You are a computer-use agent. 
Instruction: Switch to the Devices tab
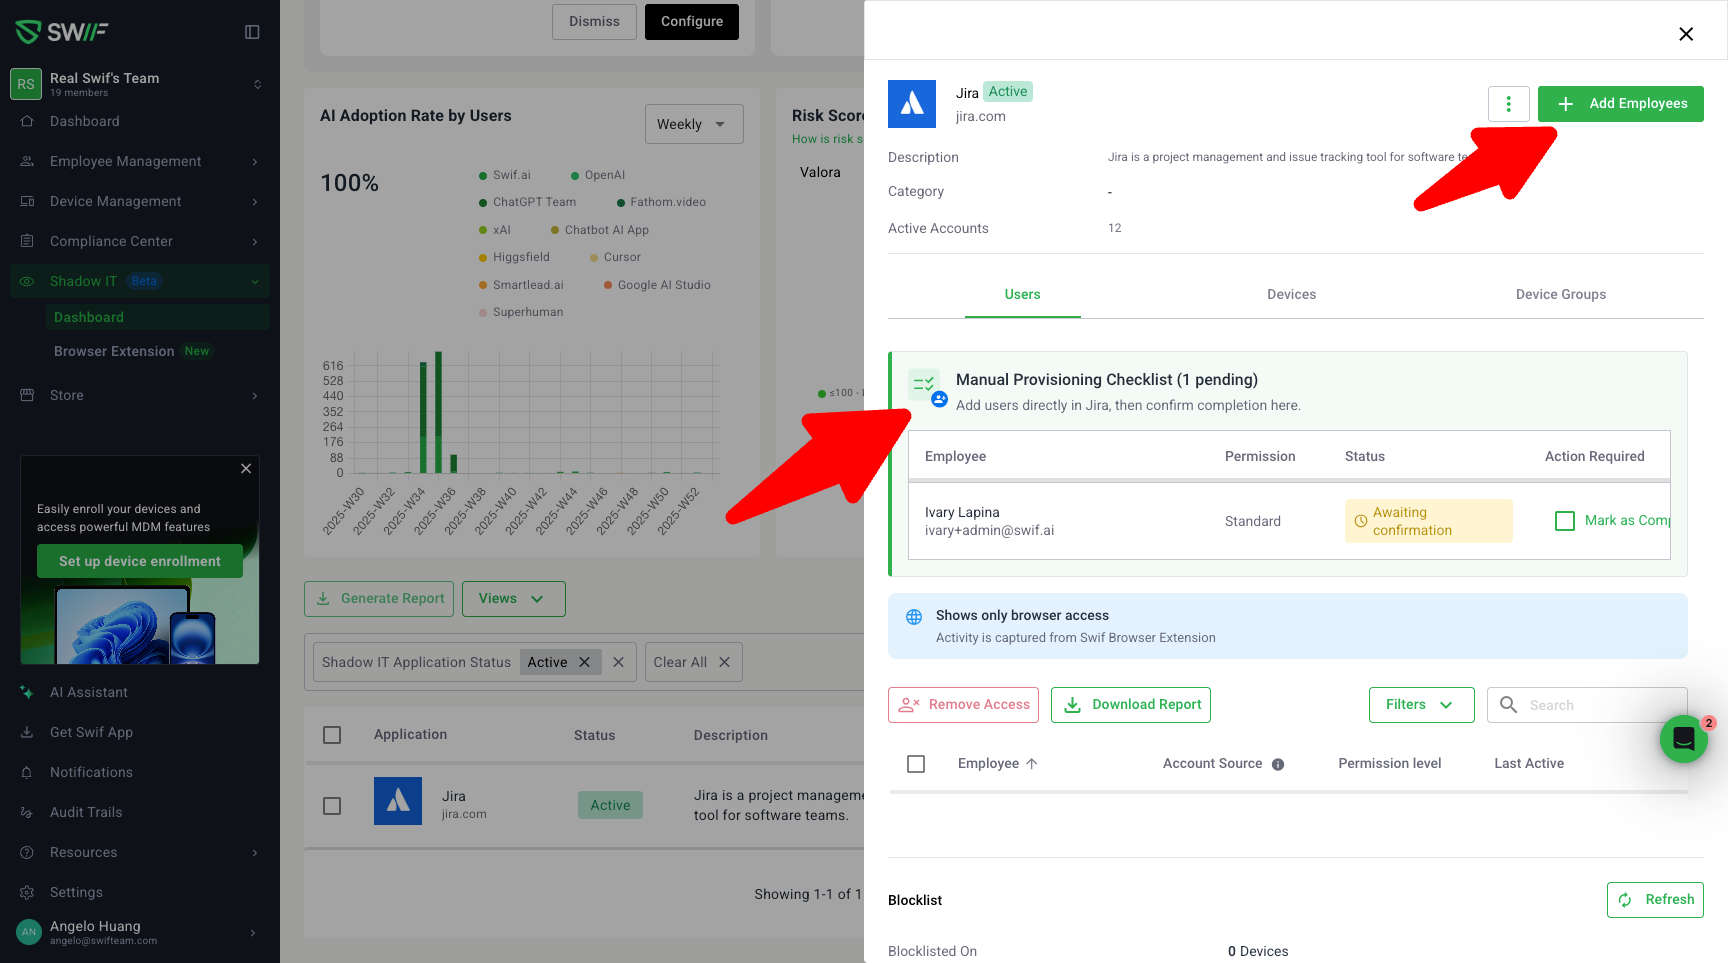click(1291, 295)
